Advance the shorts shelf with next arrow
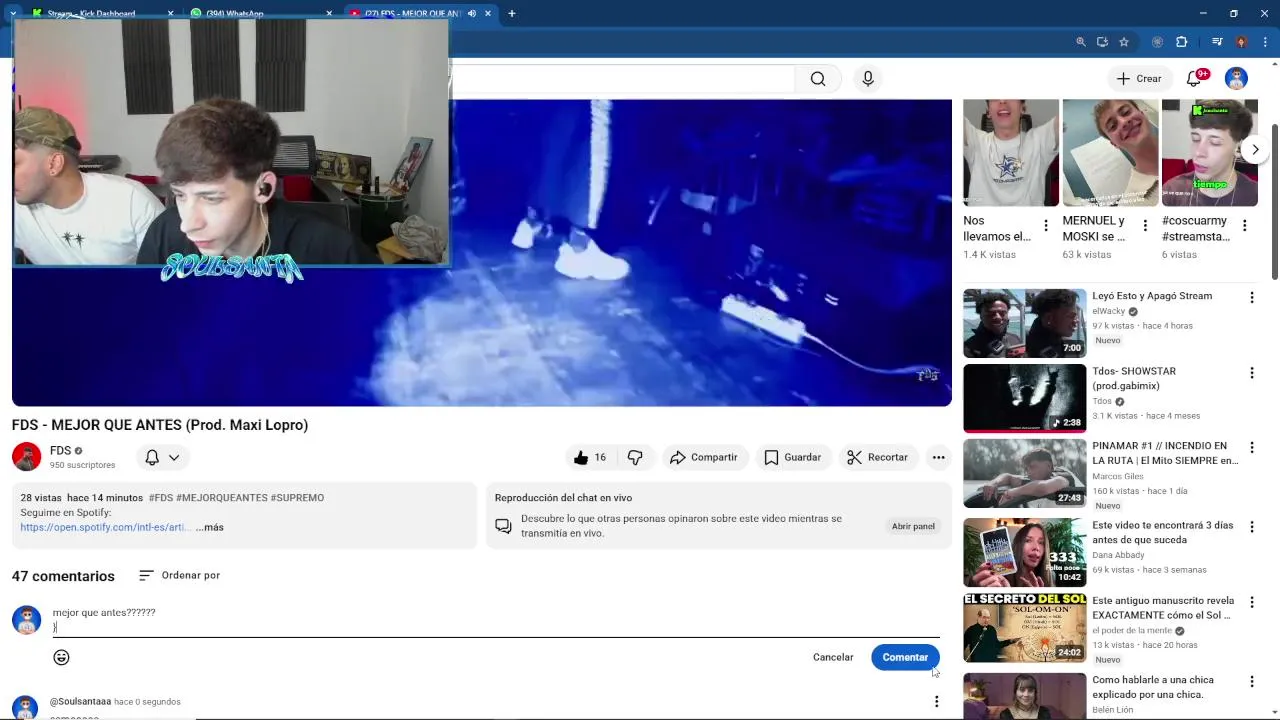1280x720 pixels. (x=1255, y=149)
